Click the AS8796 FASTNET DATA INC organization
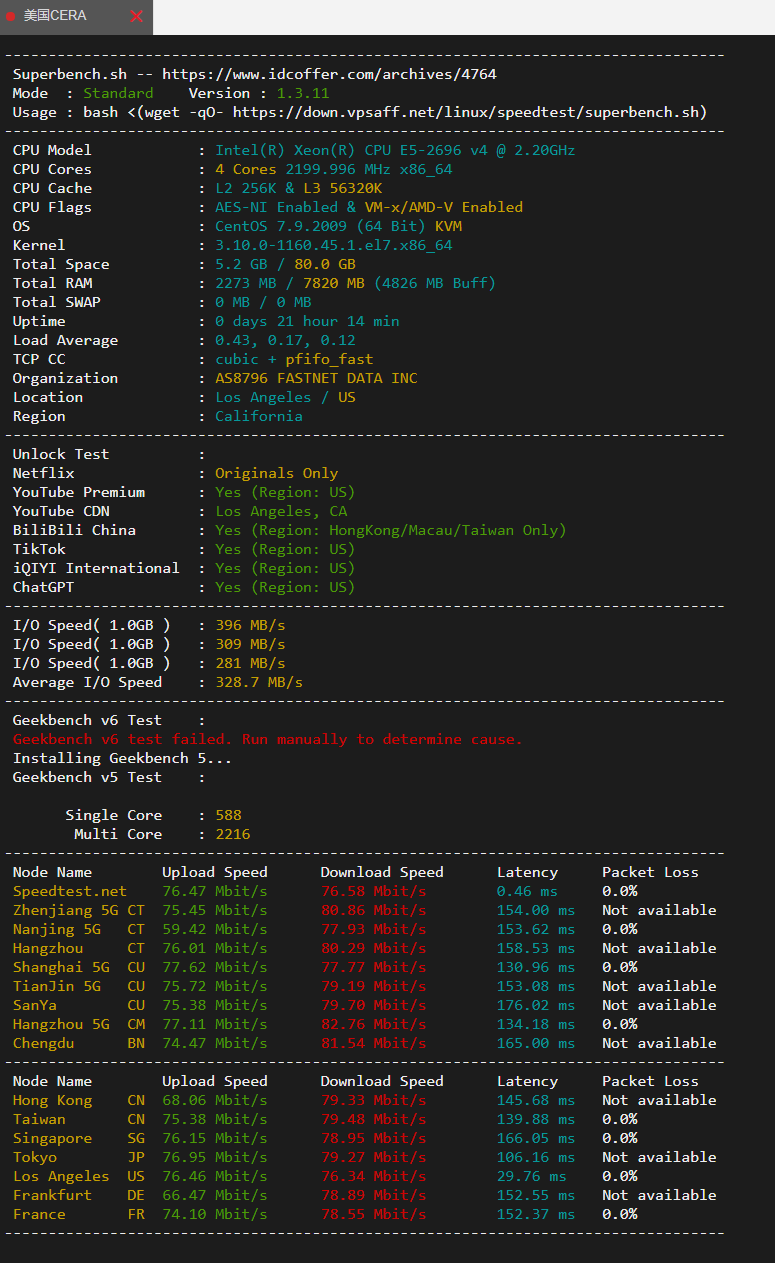This screenshot has height=1263, width=775. click(x=316, y=378)
